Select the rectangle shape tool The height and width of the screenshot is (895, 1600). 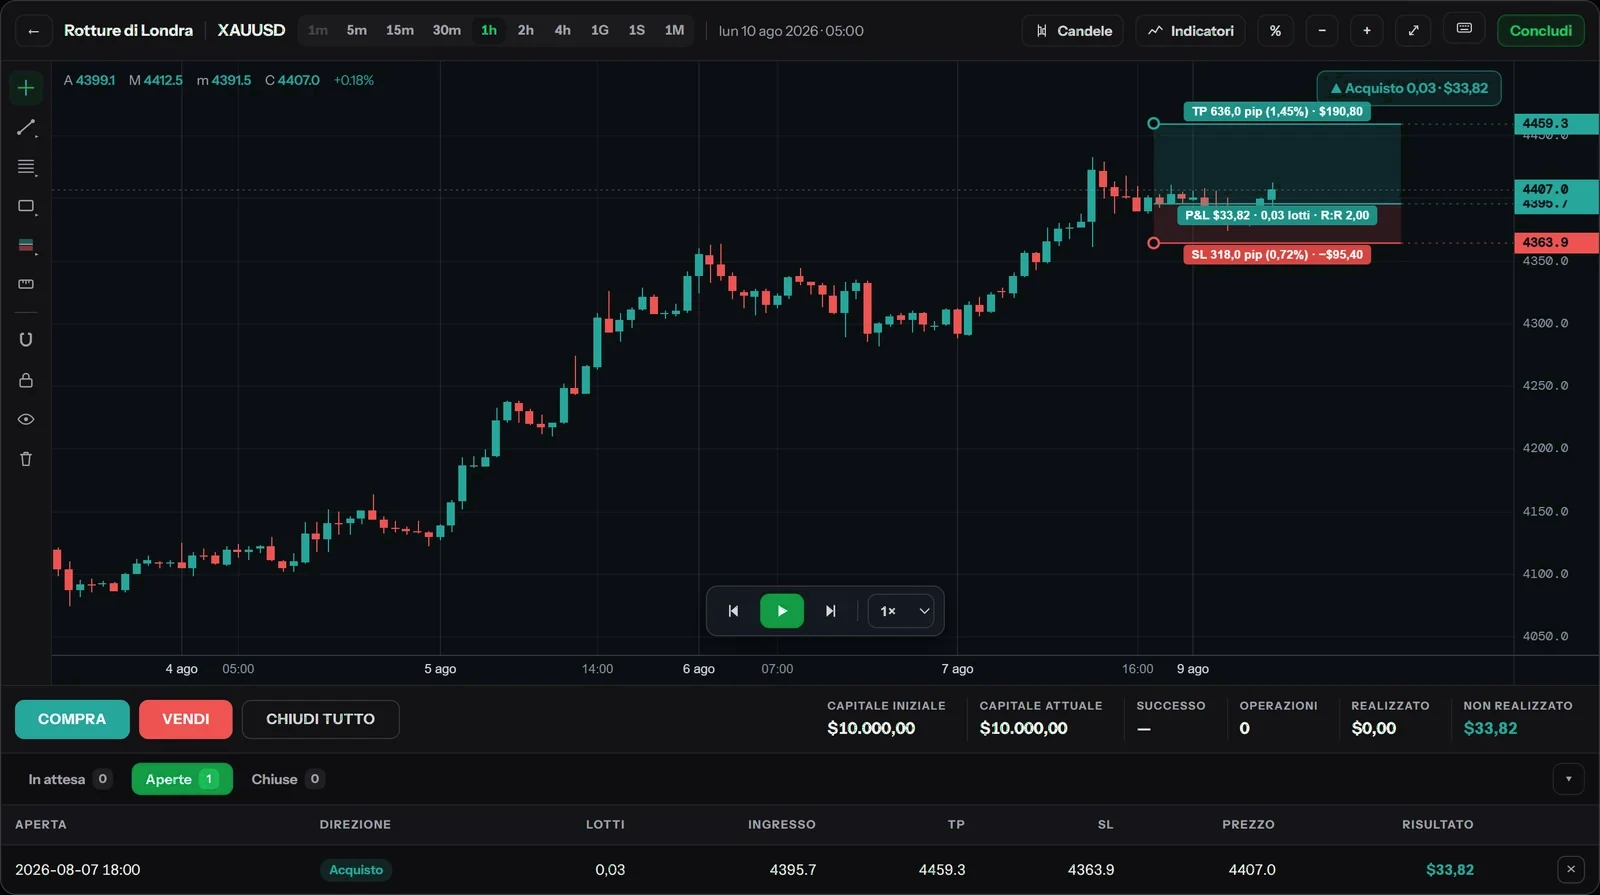26,206
